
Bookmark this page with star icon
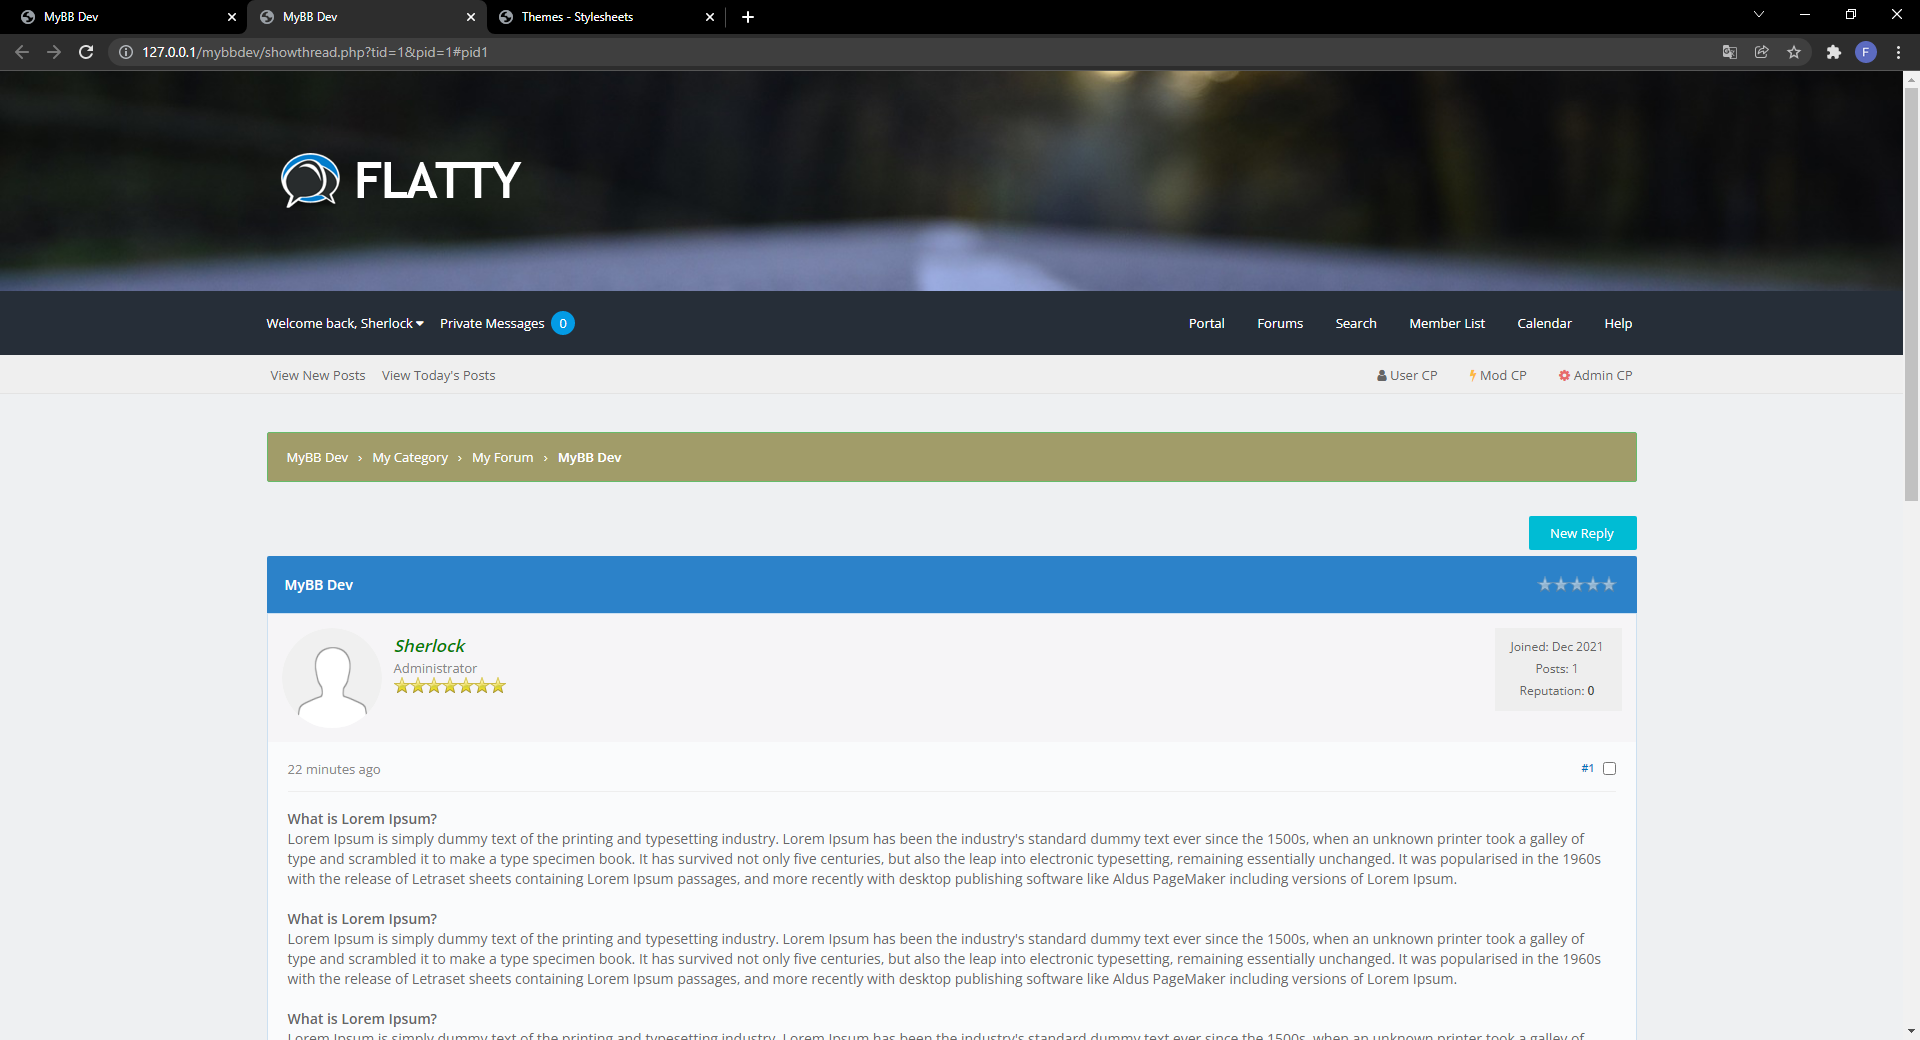coord(1794,52)
